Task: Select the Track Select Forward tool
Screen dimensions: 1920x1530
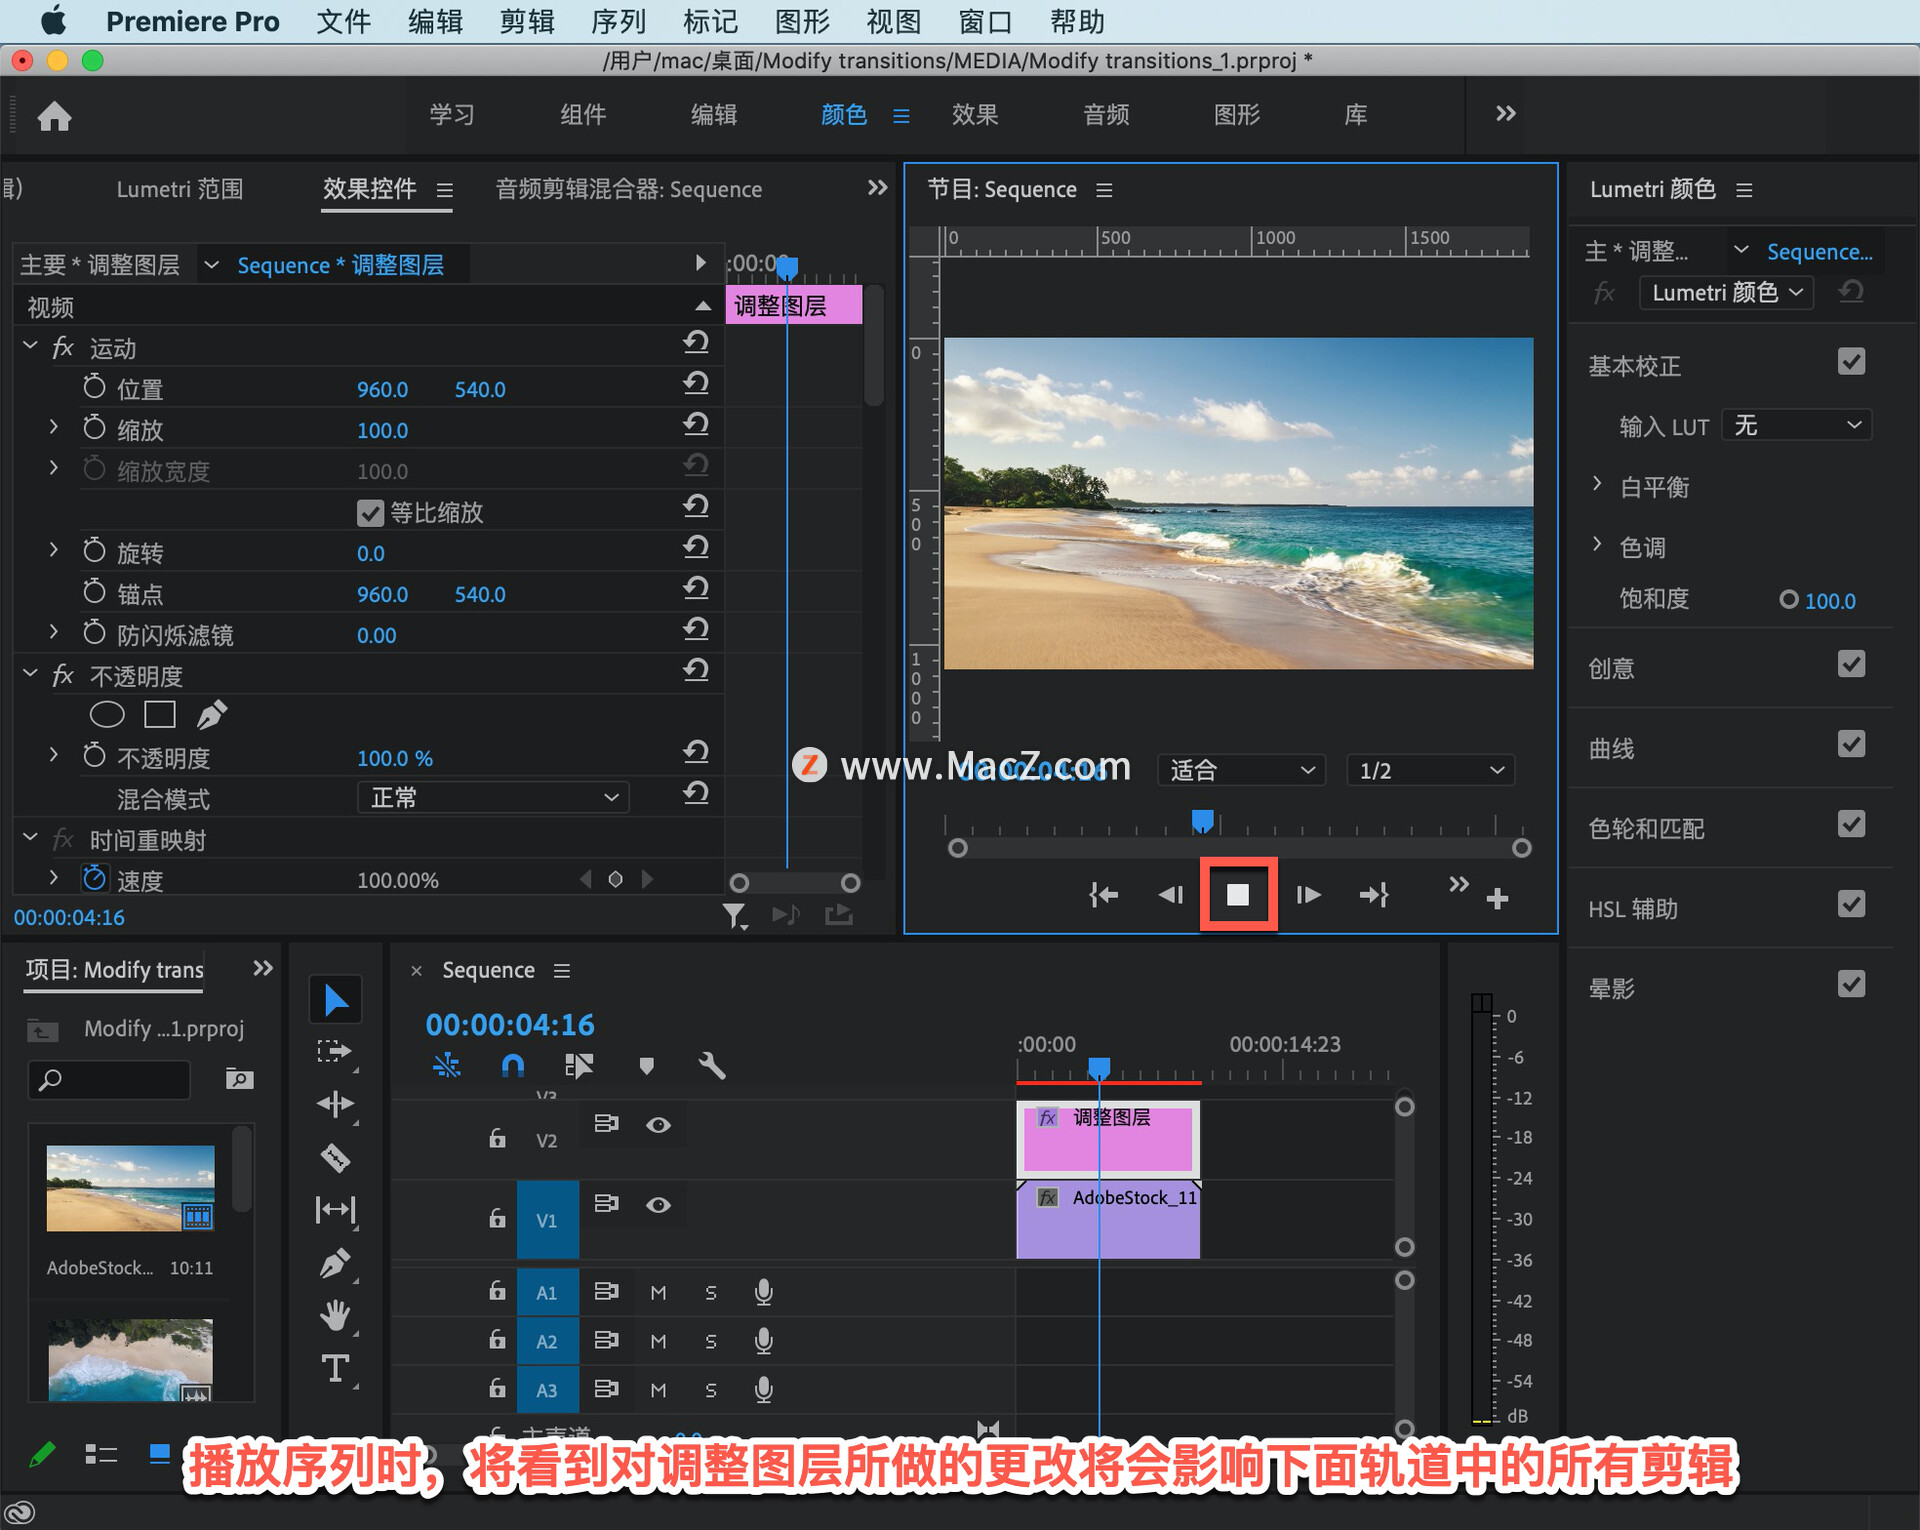Action: (335, 1051)
